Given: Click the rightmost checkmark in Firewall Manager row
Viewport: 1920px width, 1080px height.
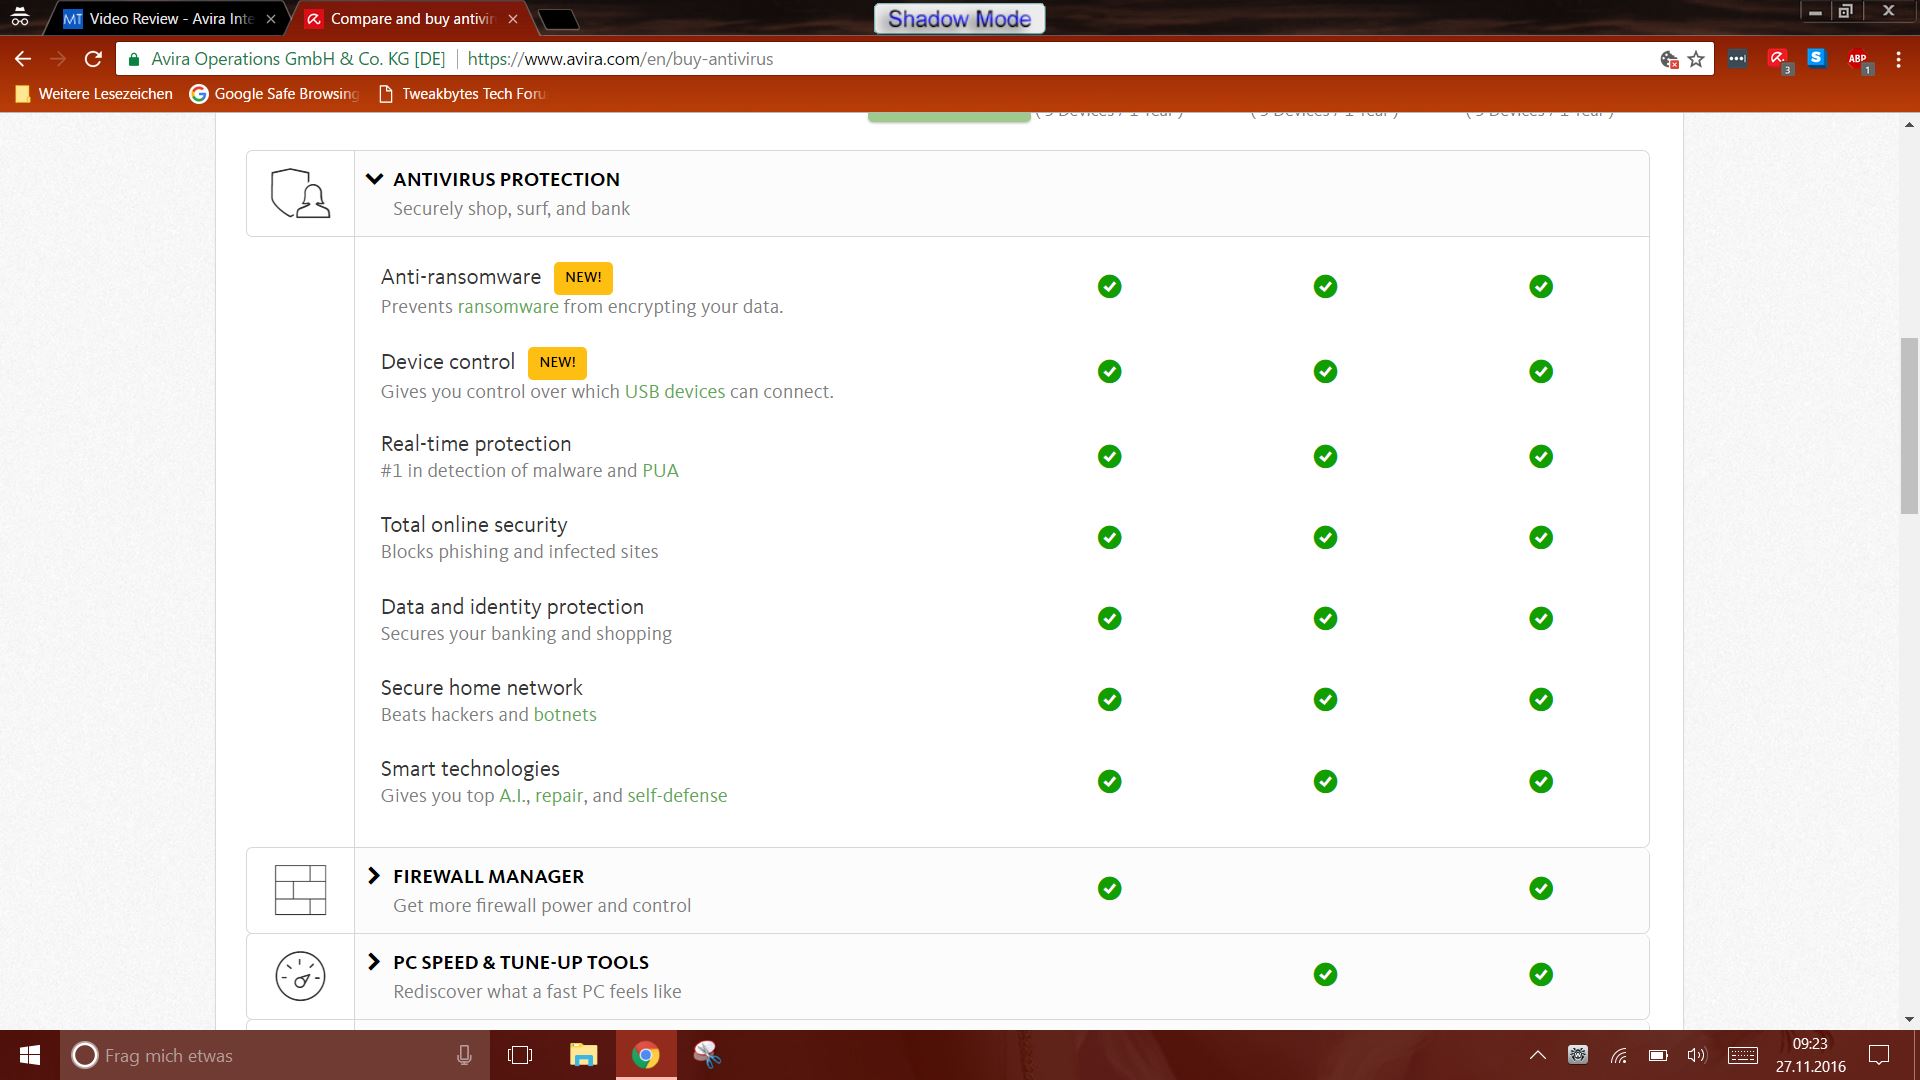Looking at the screenshot, I should 1541,888.
